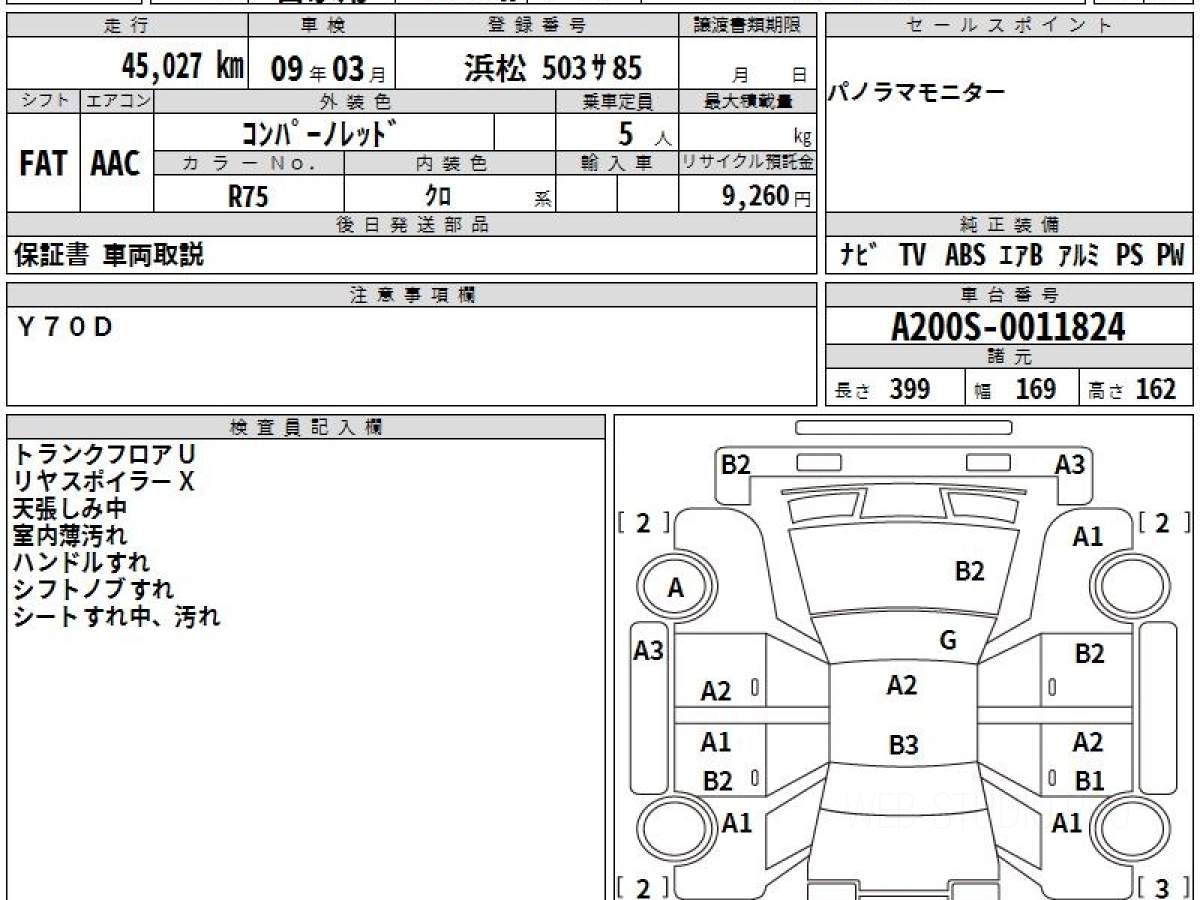Click the B2 mark on the hood
This screenshot has height=900, width=1200.
pos(969,571)
